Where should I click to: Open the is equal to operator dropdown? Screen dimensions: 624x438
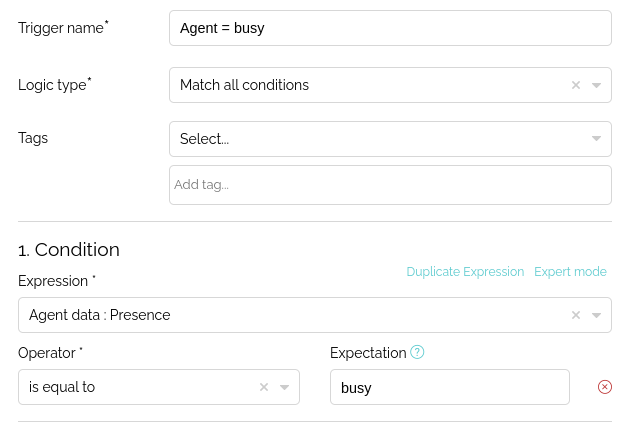click(x=159, y=387)
